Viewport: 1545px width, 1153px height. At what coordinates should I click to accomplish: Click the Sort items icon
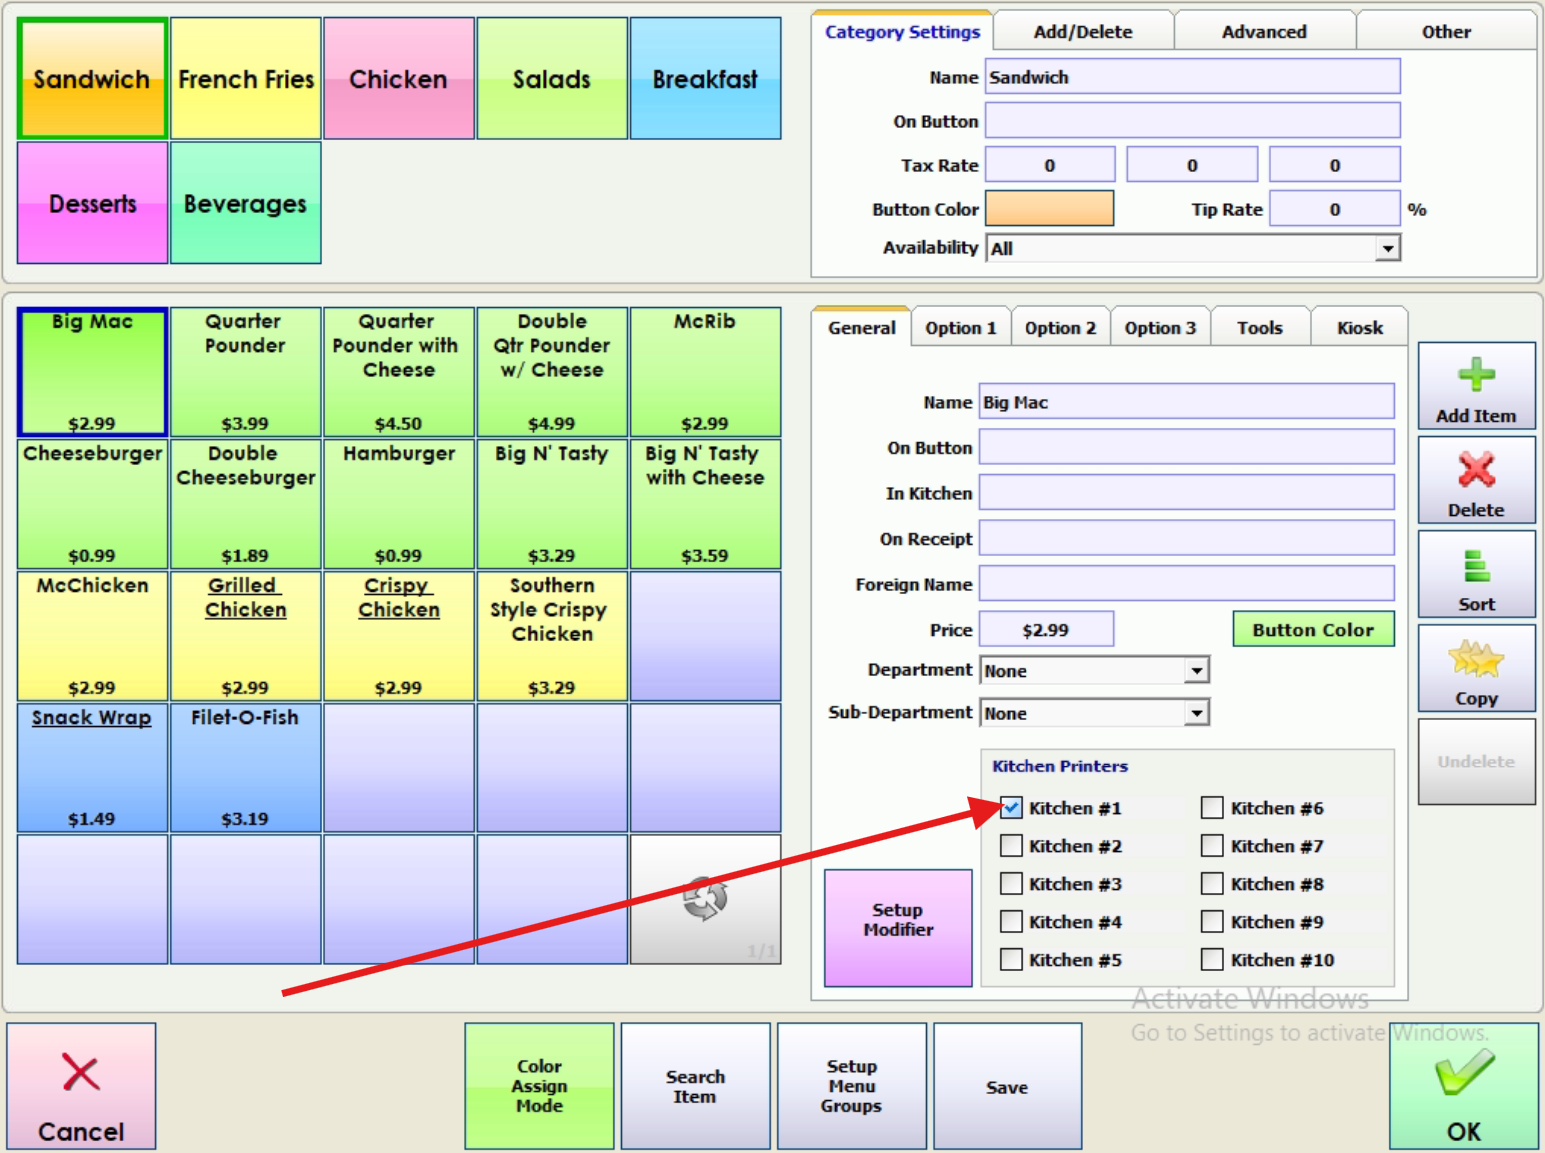[1476, 565]
